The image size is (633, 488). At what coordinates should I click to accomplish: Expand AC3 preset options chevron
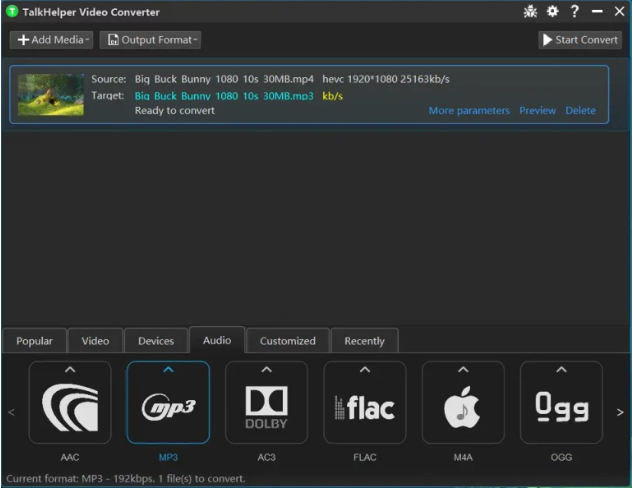266,370
